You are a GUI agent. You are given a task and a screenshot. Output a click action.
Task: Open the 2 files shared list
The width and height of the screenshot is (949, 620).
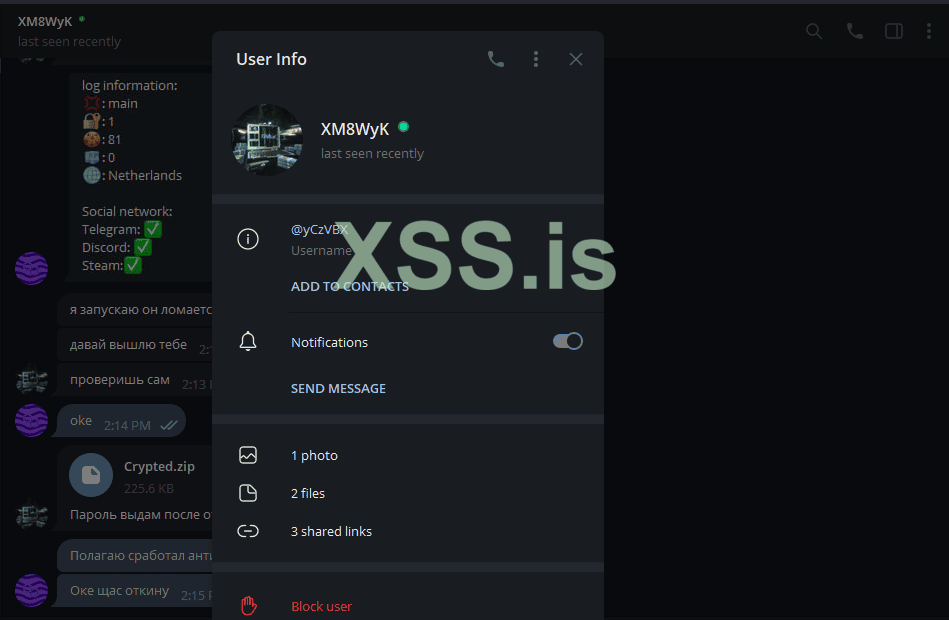[x=308, y=493]
